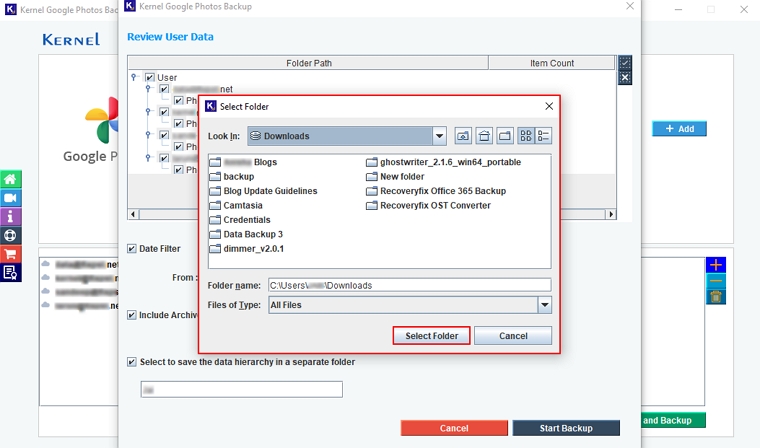Open the New folder item
760x448 pixels.
tap(396, 176)
